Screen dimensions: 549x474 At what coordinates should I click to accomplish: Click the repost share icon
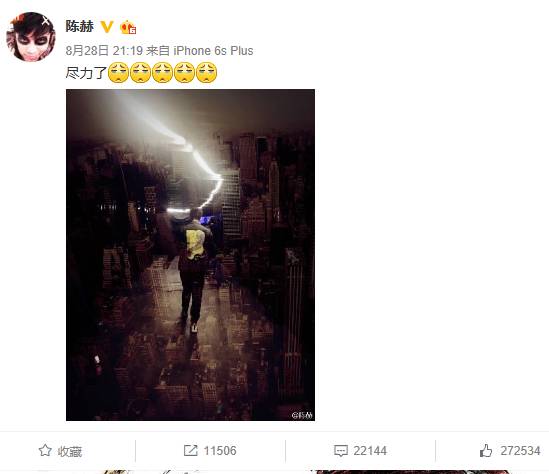(x=190, y=451)
